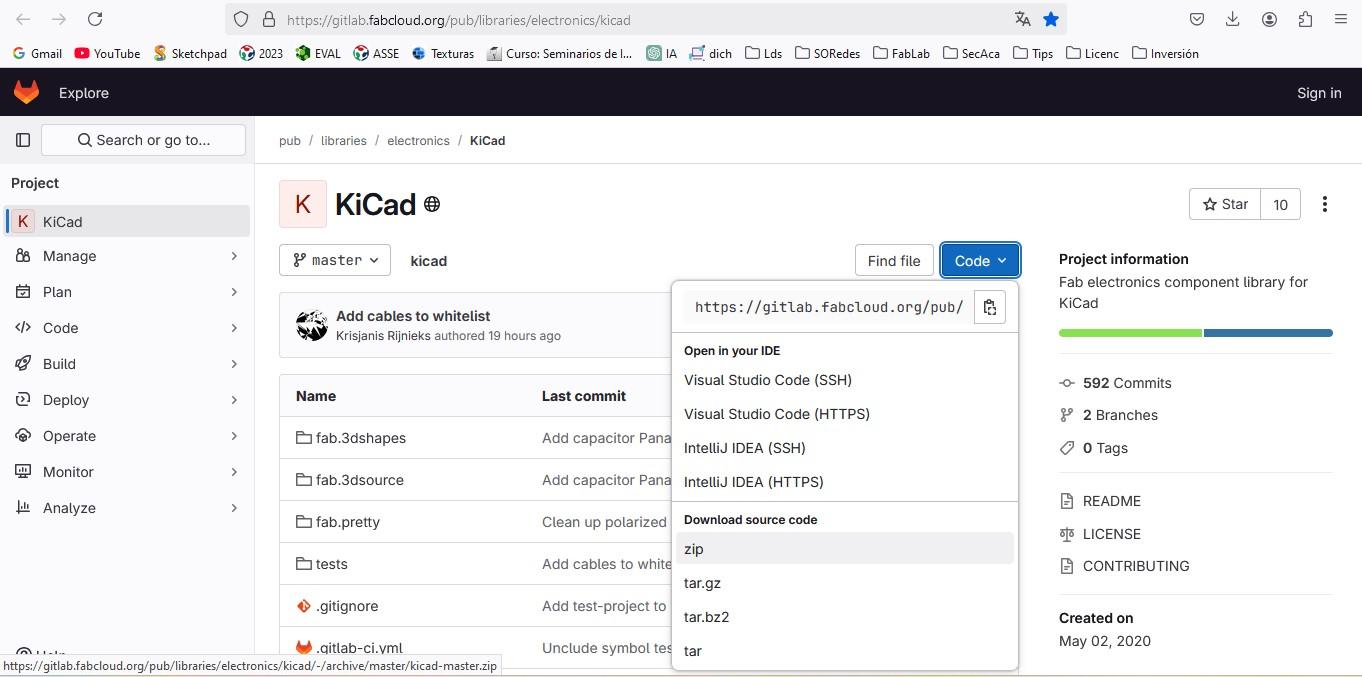Open the Firefox downloads icon
1362x677 pixels.
1232,19
